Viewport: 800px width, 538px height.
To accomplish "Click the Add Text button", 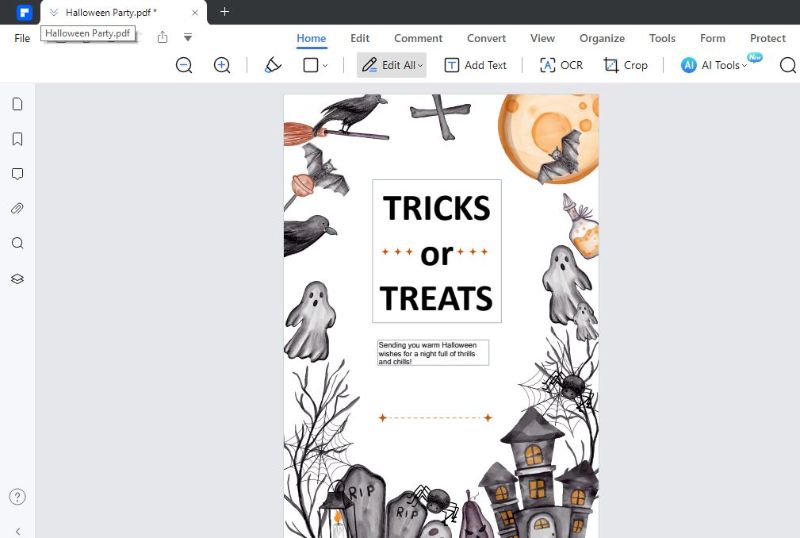I will (x=475, y=65).
